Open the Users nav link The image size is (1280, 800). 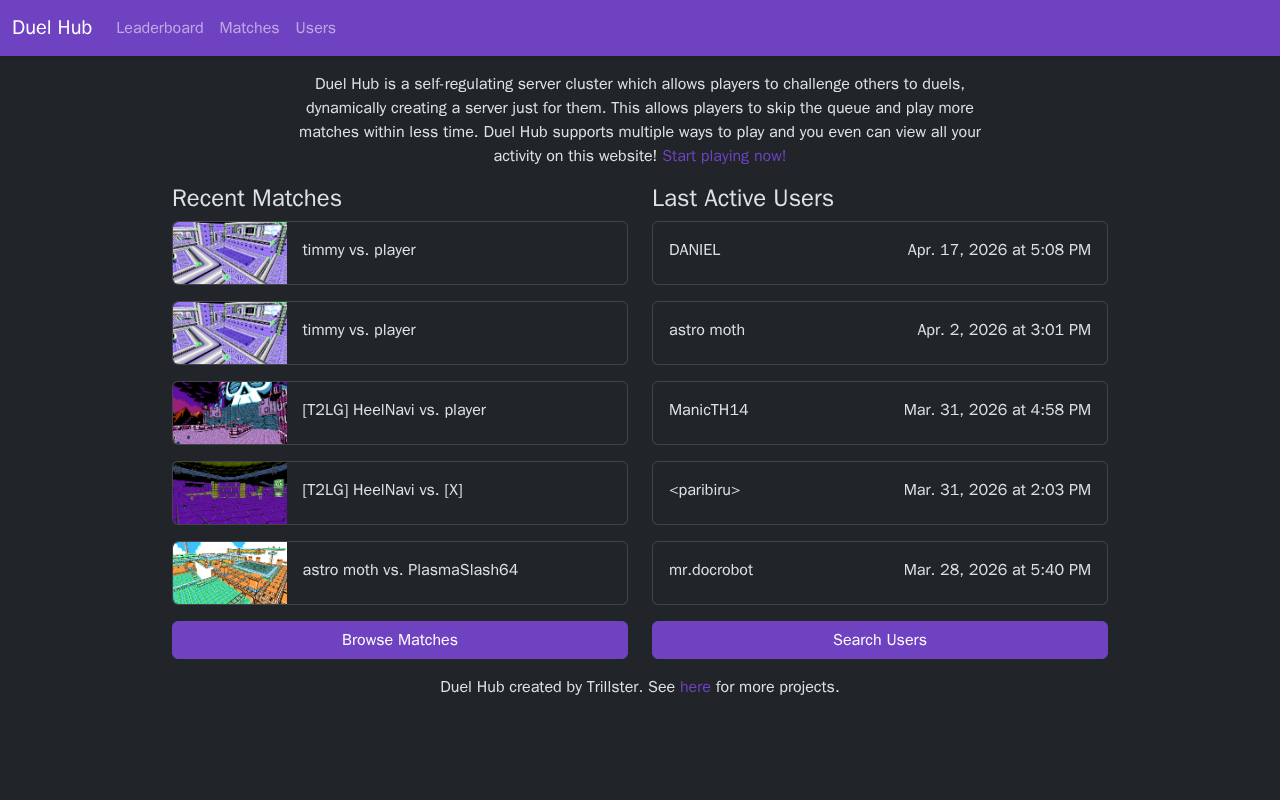point(316,28)
